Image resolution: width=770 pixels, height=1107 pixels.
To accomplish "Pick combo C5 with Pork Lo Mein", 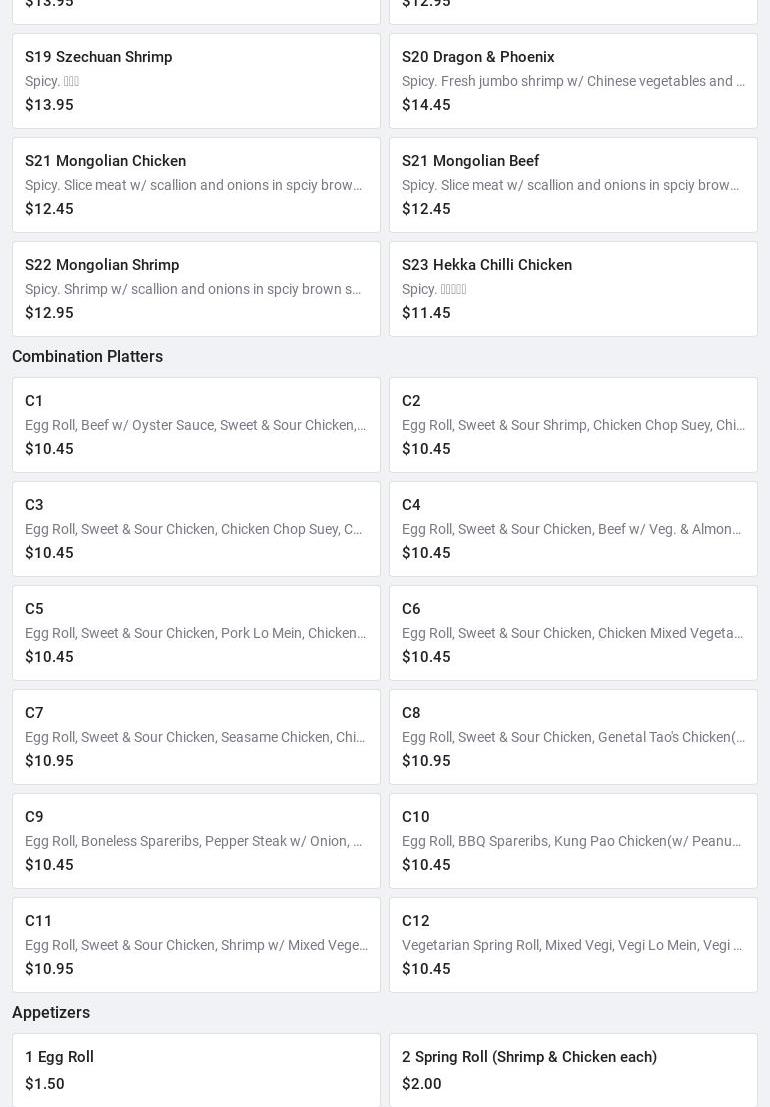I will (196, 633).
